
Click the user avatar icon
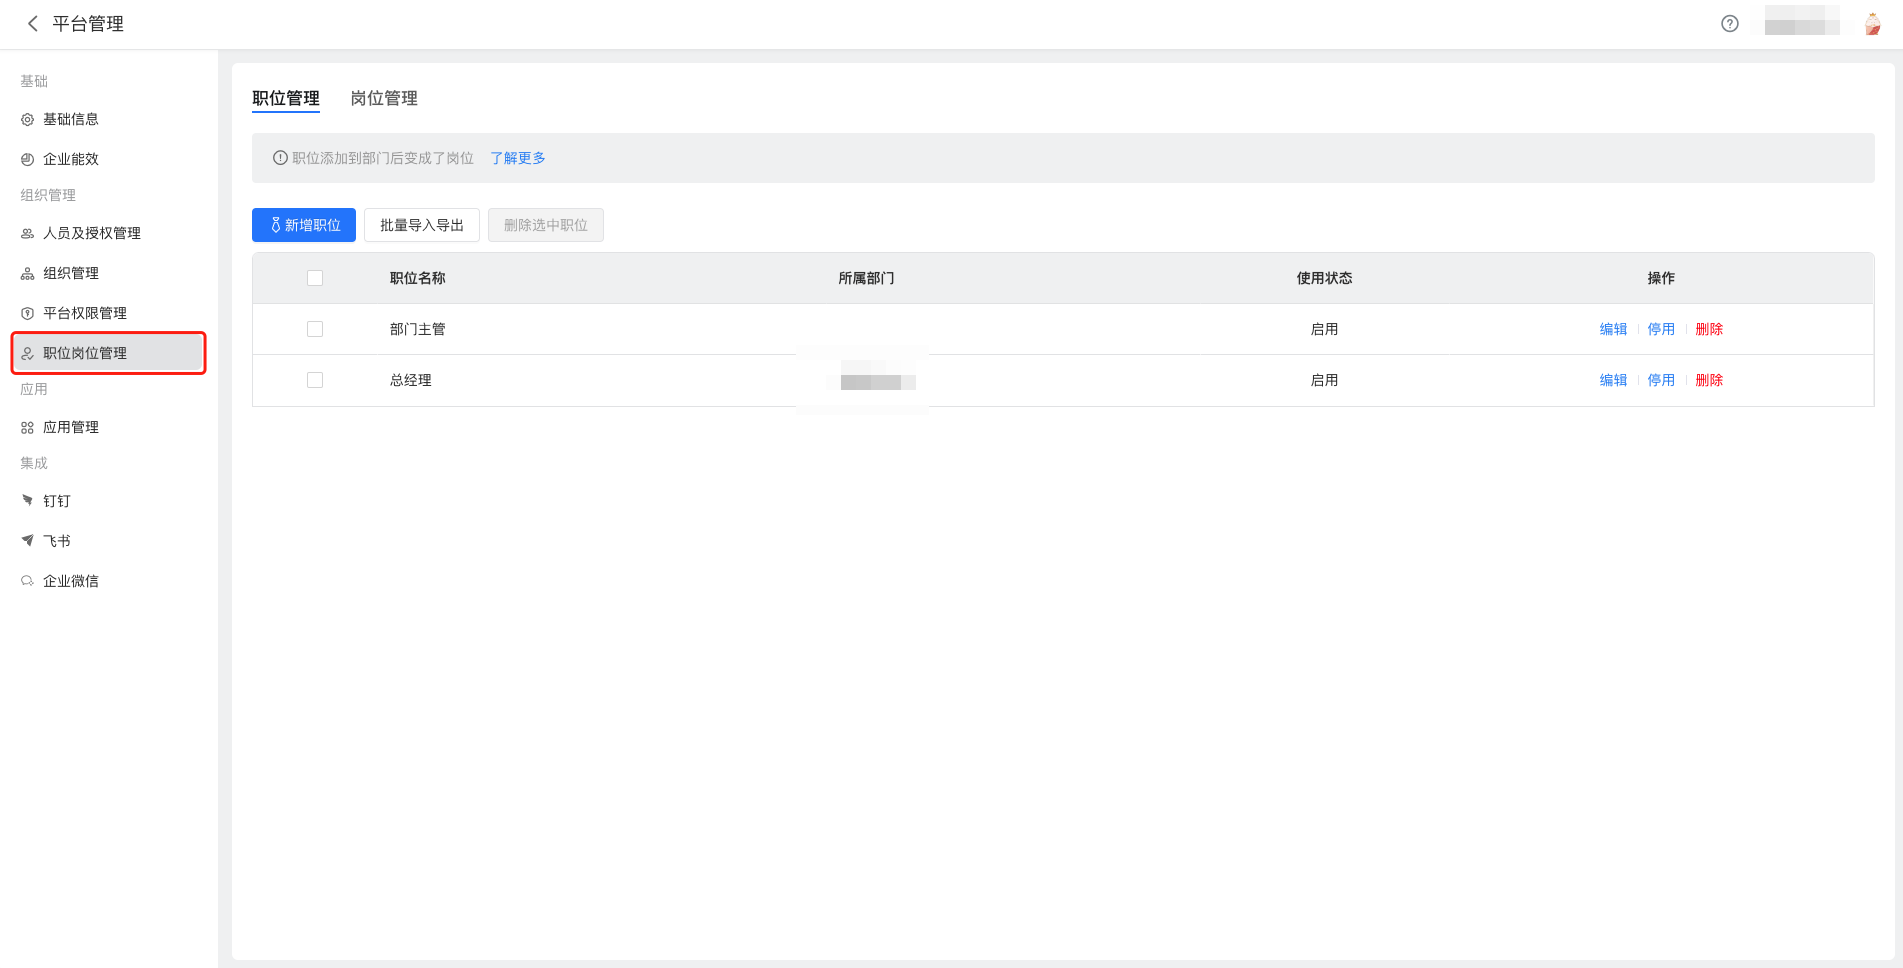1872,24
